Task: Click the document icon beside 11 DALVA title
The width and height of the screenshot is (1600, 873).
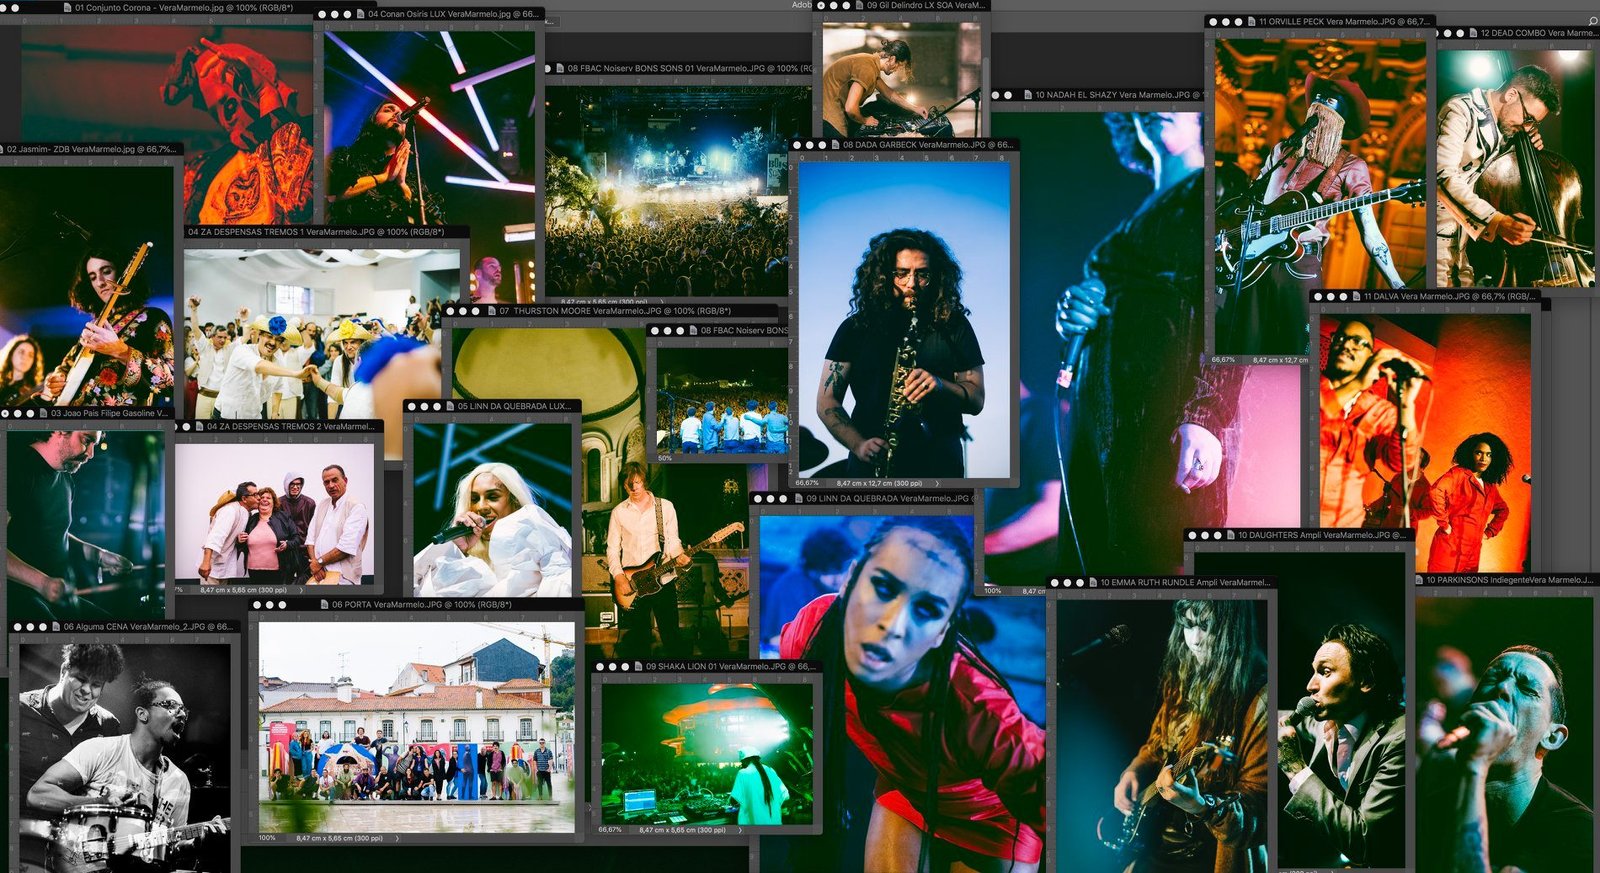Action: pyautogui.click(x=1355, y=297)
